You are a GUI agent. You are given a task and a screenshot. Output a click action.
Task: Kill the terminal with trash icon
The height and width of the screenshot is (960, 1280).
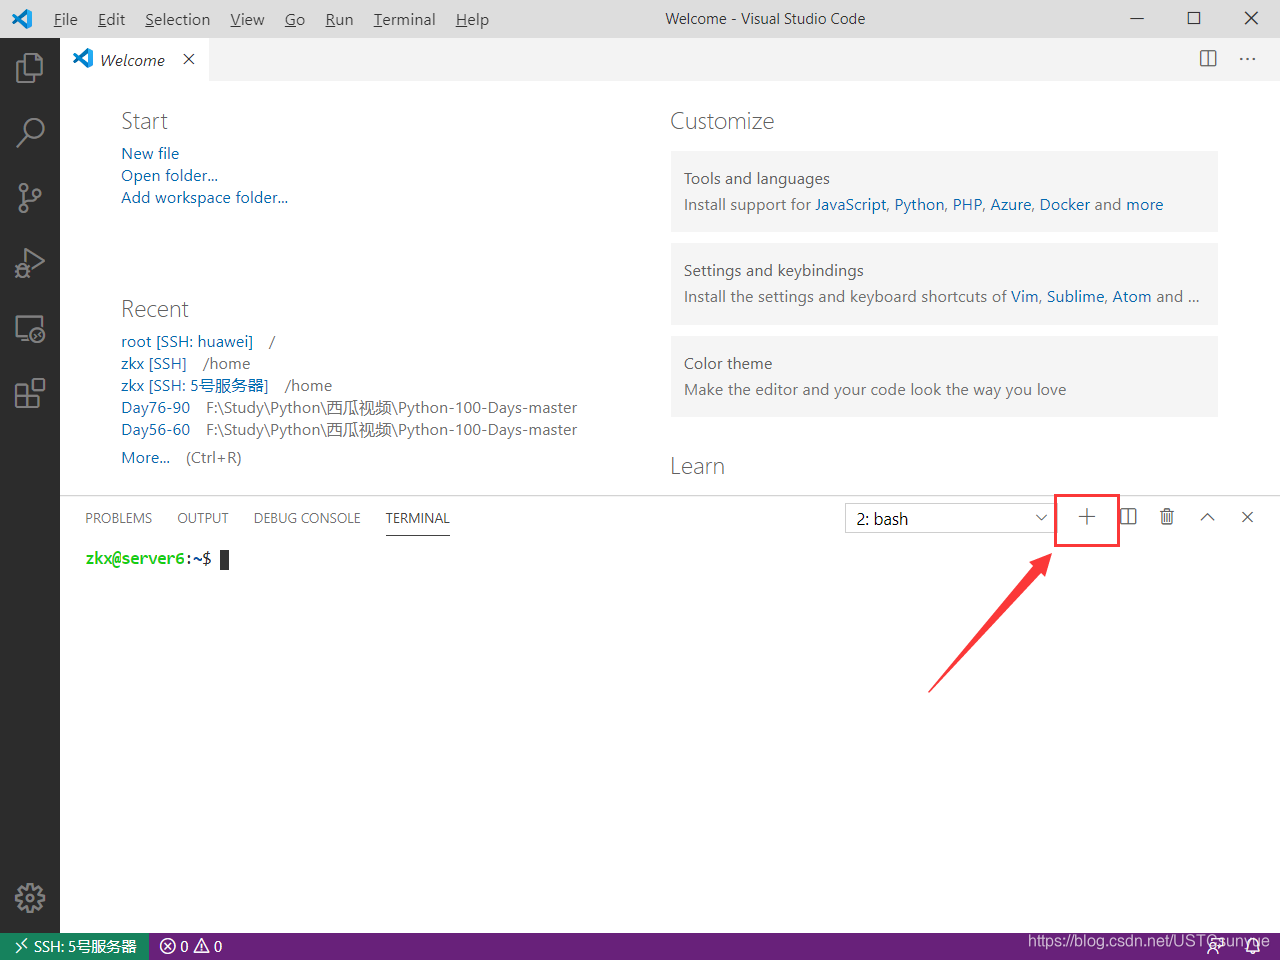tap(1167, 517)
